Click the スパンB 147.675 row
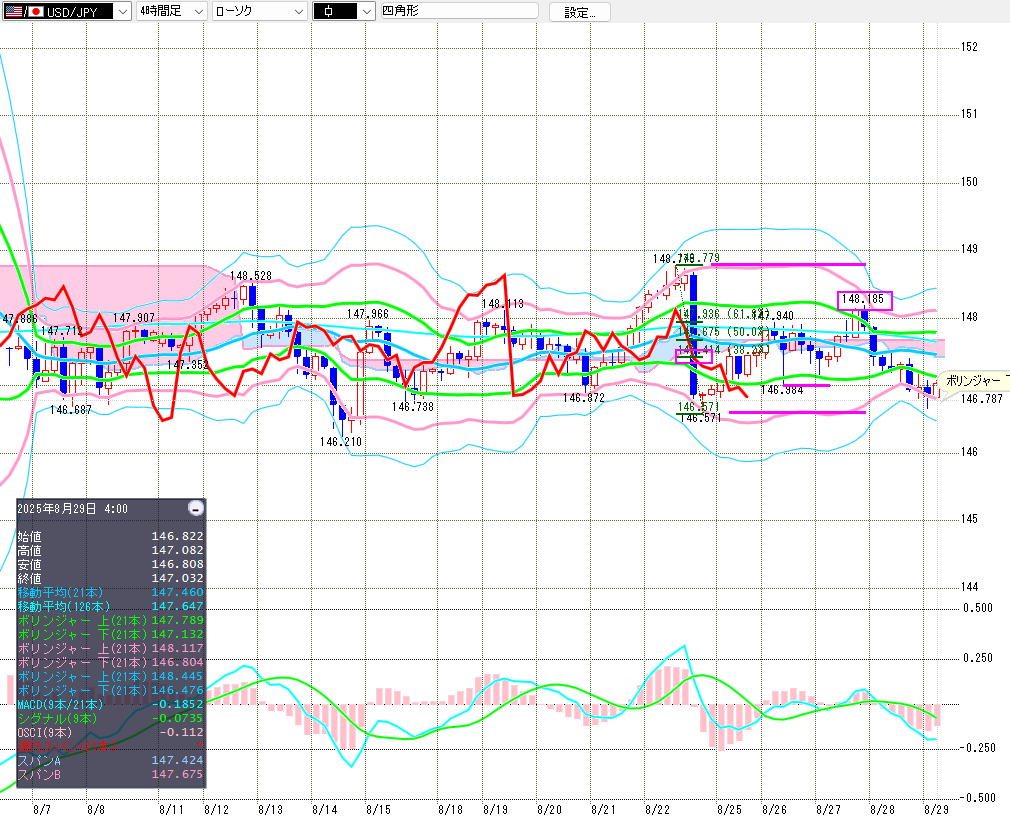This screenshot has width=1010, height=817. 110,774
